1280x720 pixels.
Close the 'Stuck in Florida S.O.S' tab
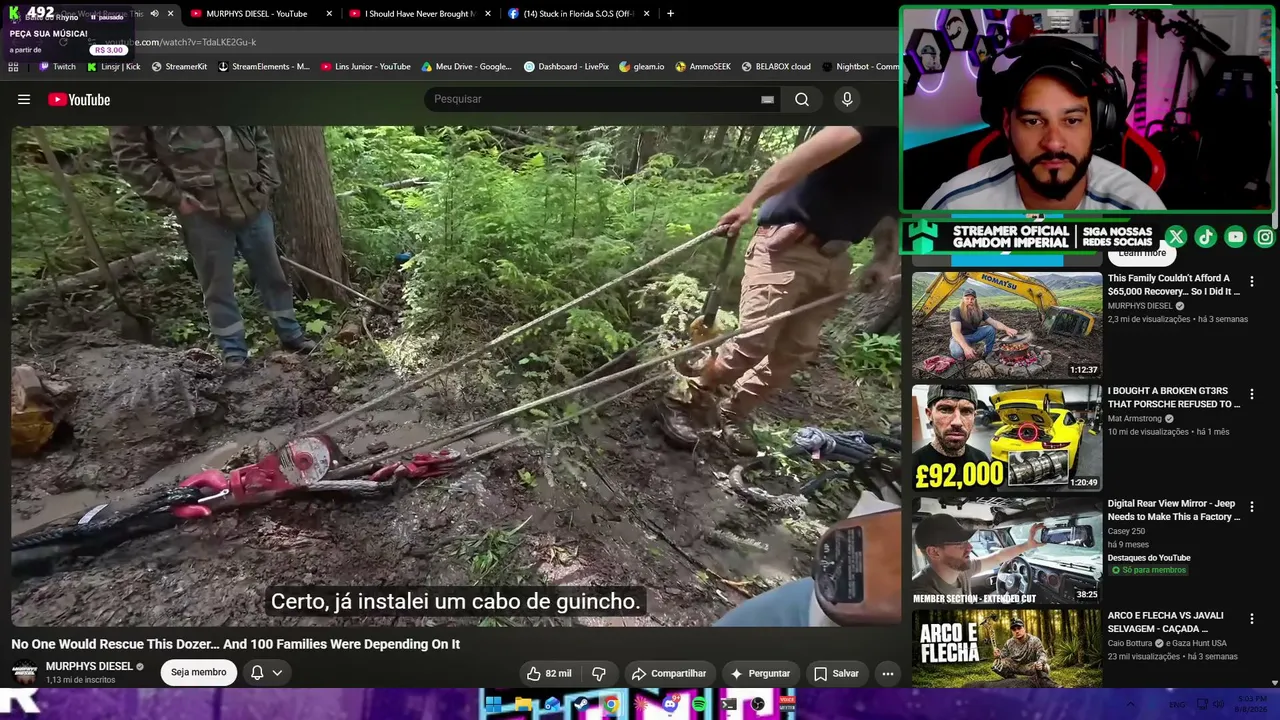click(x=646, y=14)
